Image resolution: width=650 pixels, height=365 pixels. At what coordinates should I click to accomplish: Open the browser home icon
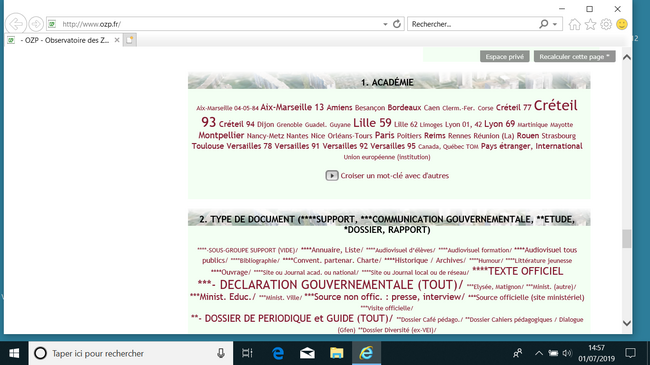(x=575, y=24)
